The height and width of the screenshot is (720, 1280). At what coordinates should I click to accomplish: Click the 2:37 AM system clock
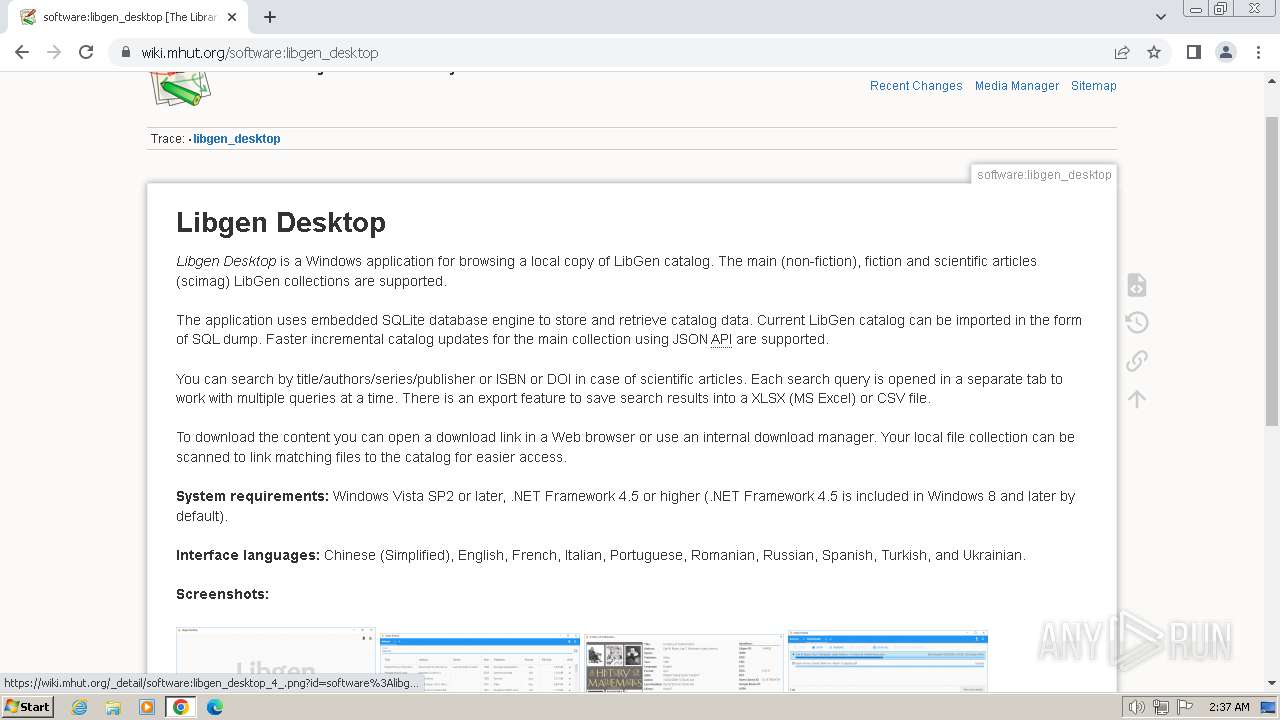[x=1229, y=707]
